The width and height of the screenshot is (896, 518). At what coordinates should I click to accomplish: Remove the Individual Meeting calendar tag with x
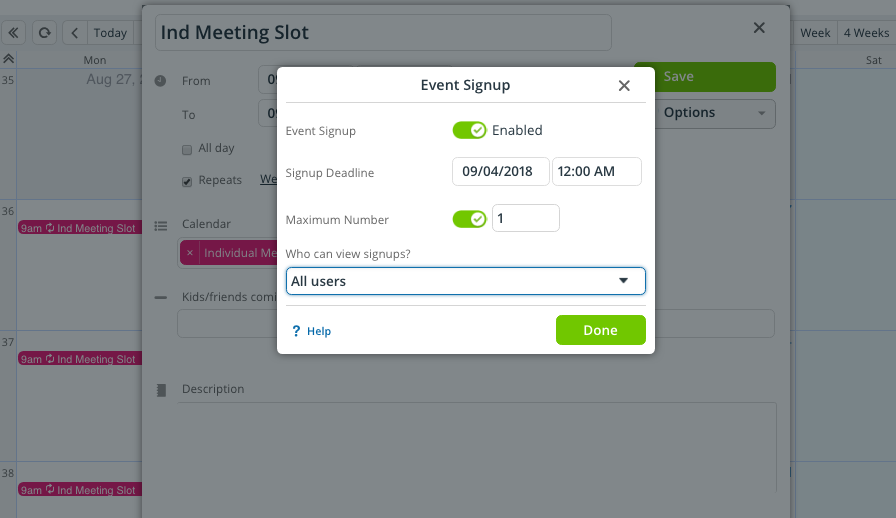pyautogui.click(x=190, y=253)
